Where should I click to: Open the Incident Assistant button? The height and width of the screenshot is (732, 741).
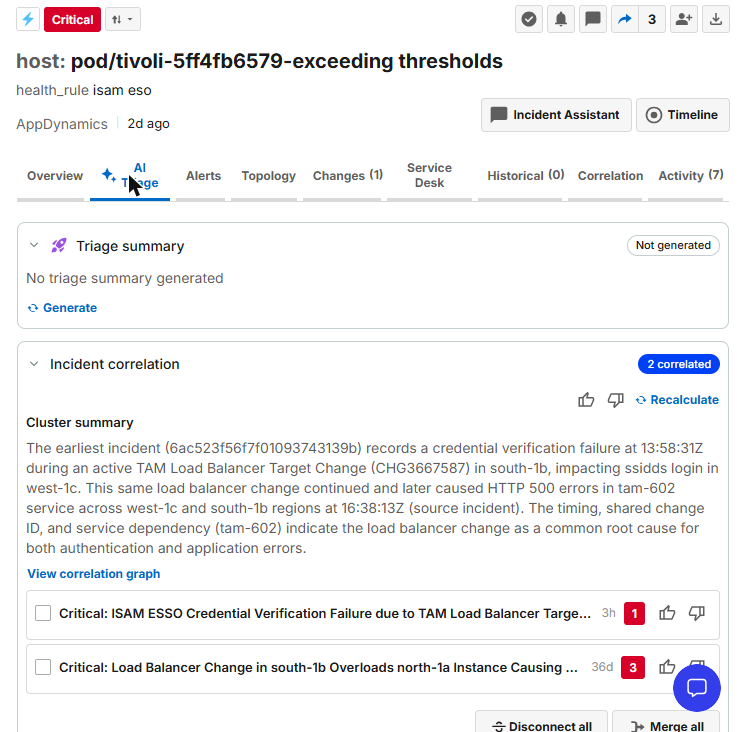tap(556, 115)
